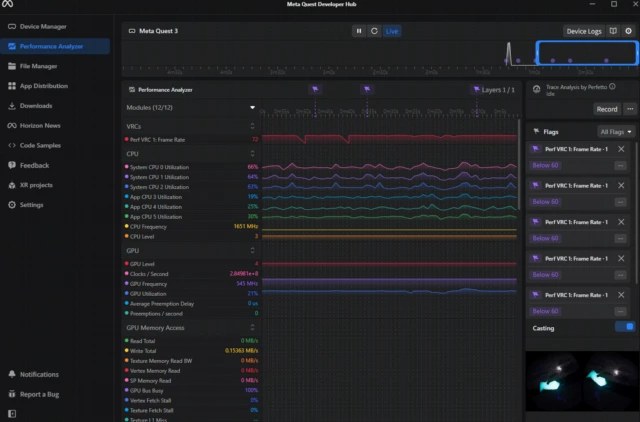Viewport: 640px width, 422px height.
Task: Collapse sidebar with bottom panel icon
Action: pyautogui.click(x=12, y=414)
